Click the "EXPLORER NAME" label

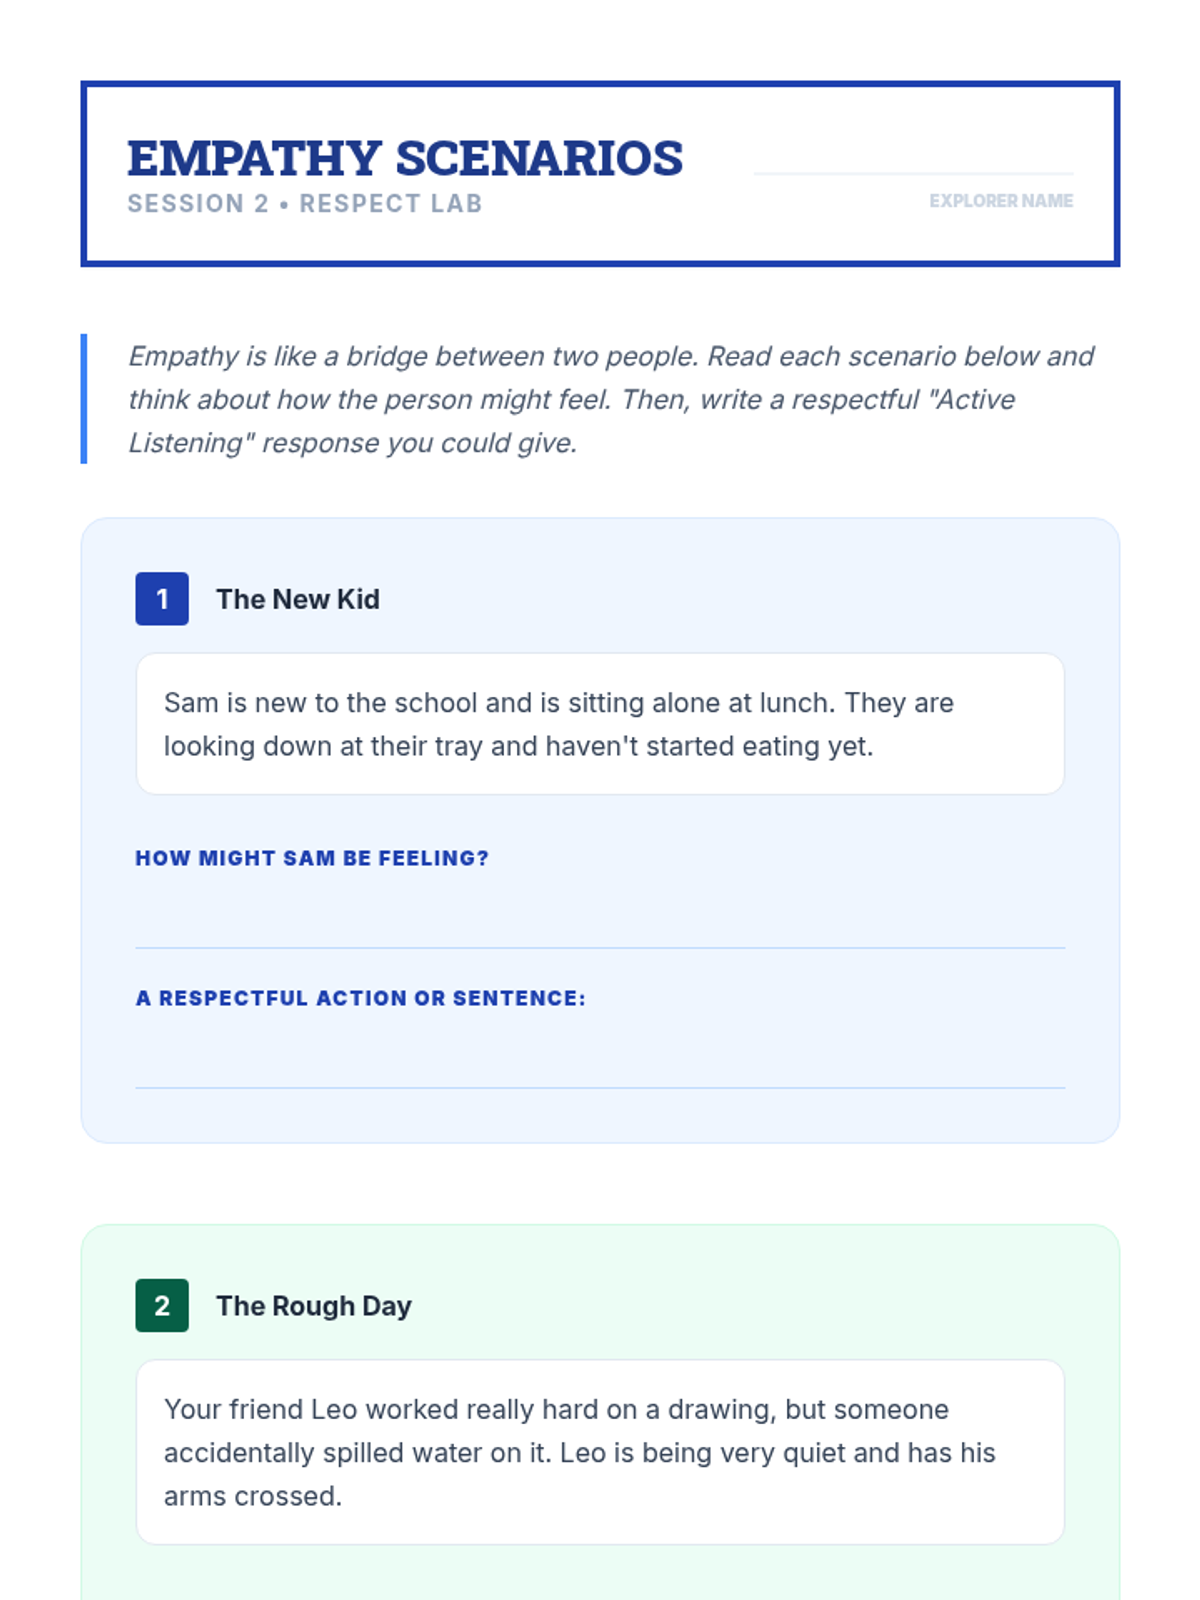coord(1001,201)
